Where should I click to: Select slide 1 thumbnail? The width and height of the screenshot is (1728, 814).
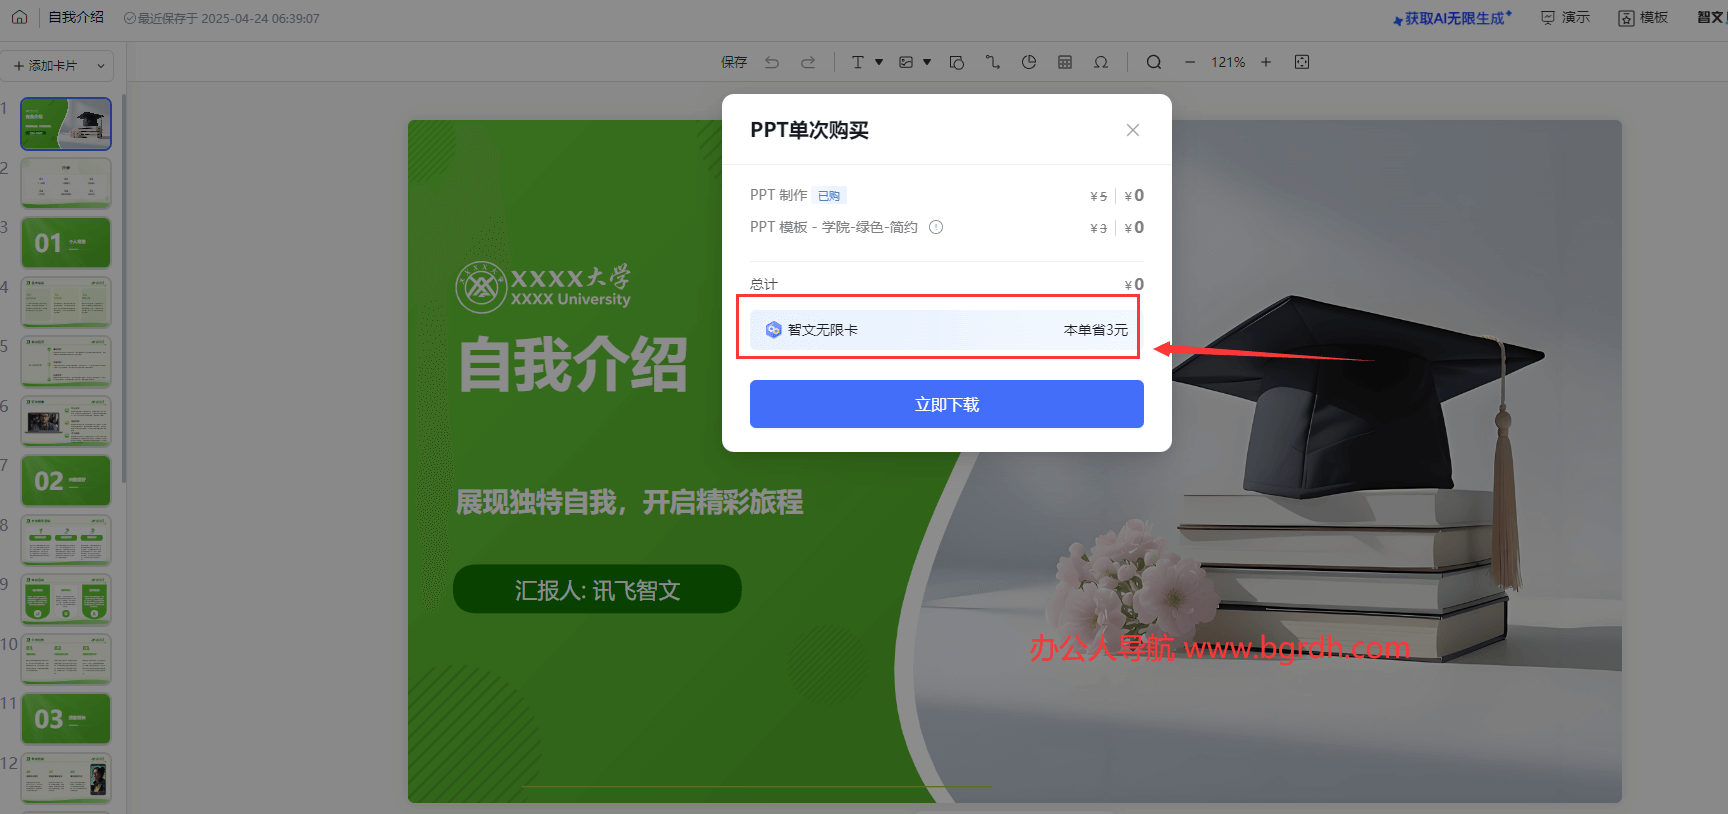coord(66,124)
